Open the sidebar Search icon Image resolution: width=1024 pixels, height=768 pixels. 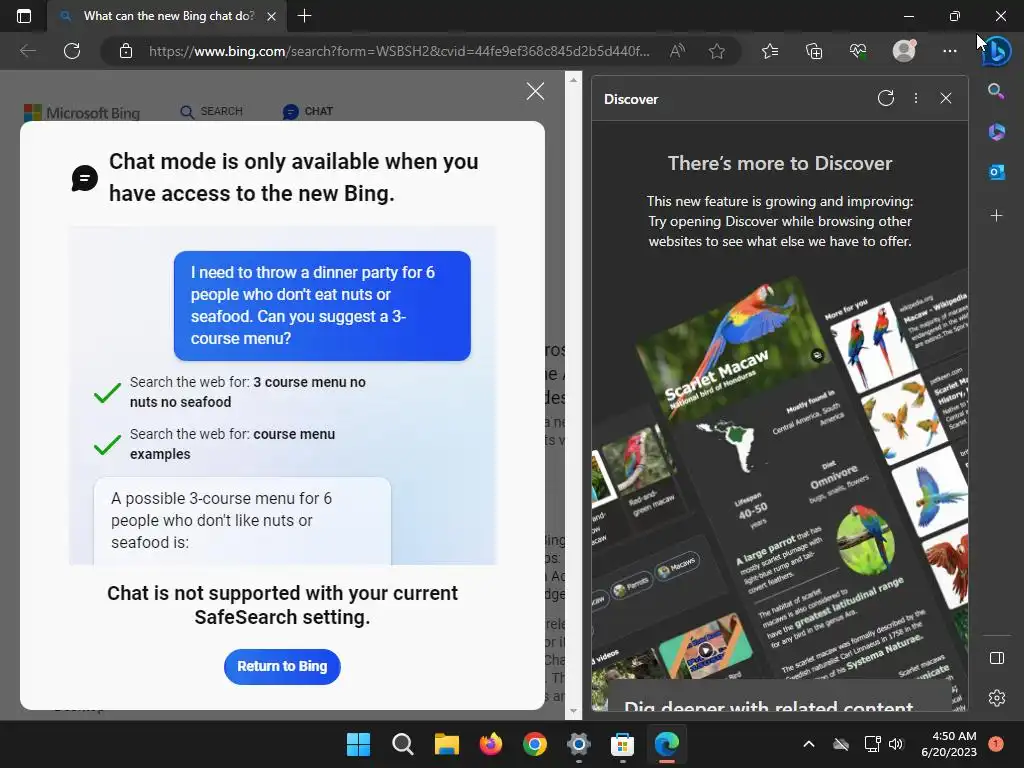tap(996, 91)
